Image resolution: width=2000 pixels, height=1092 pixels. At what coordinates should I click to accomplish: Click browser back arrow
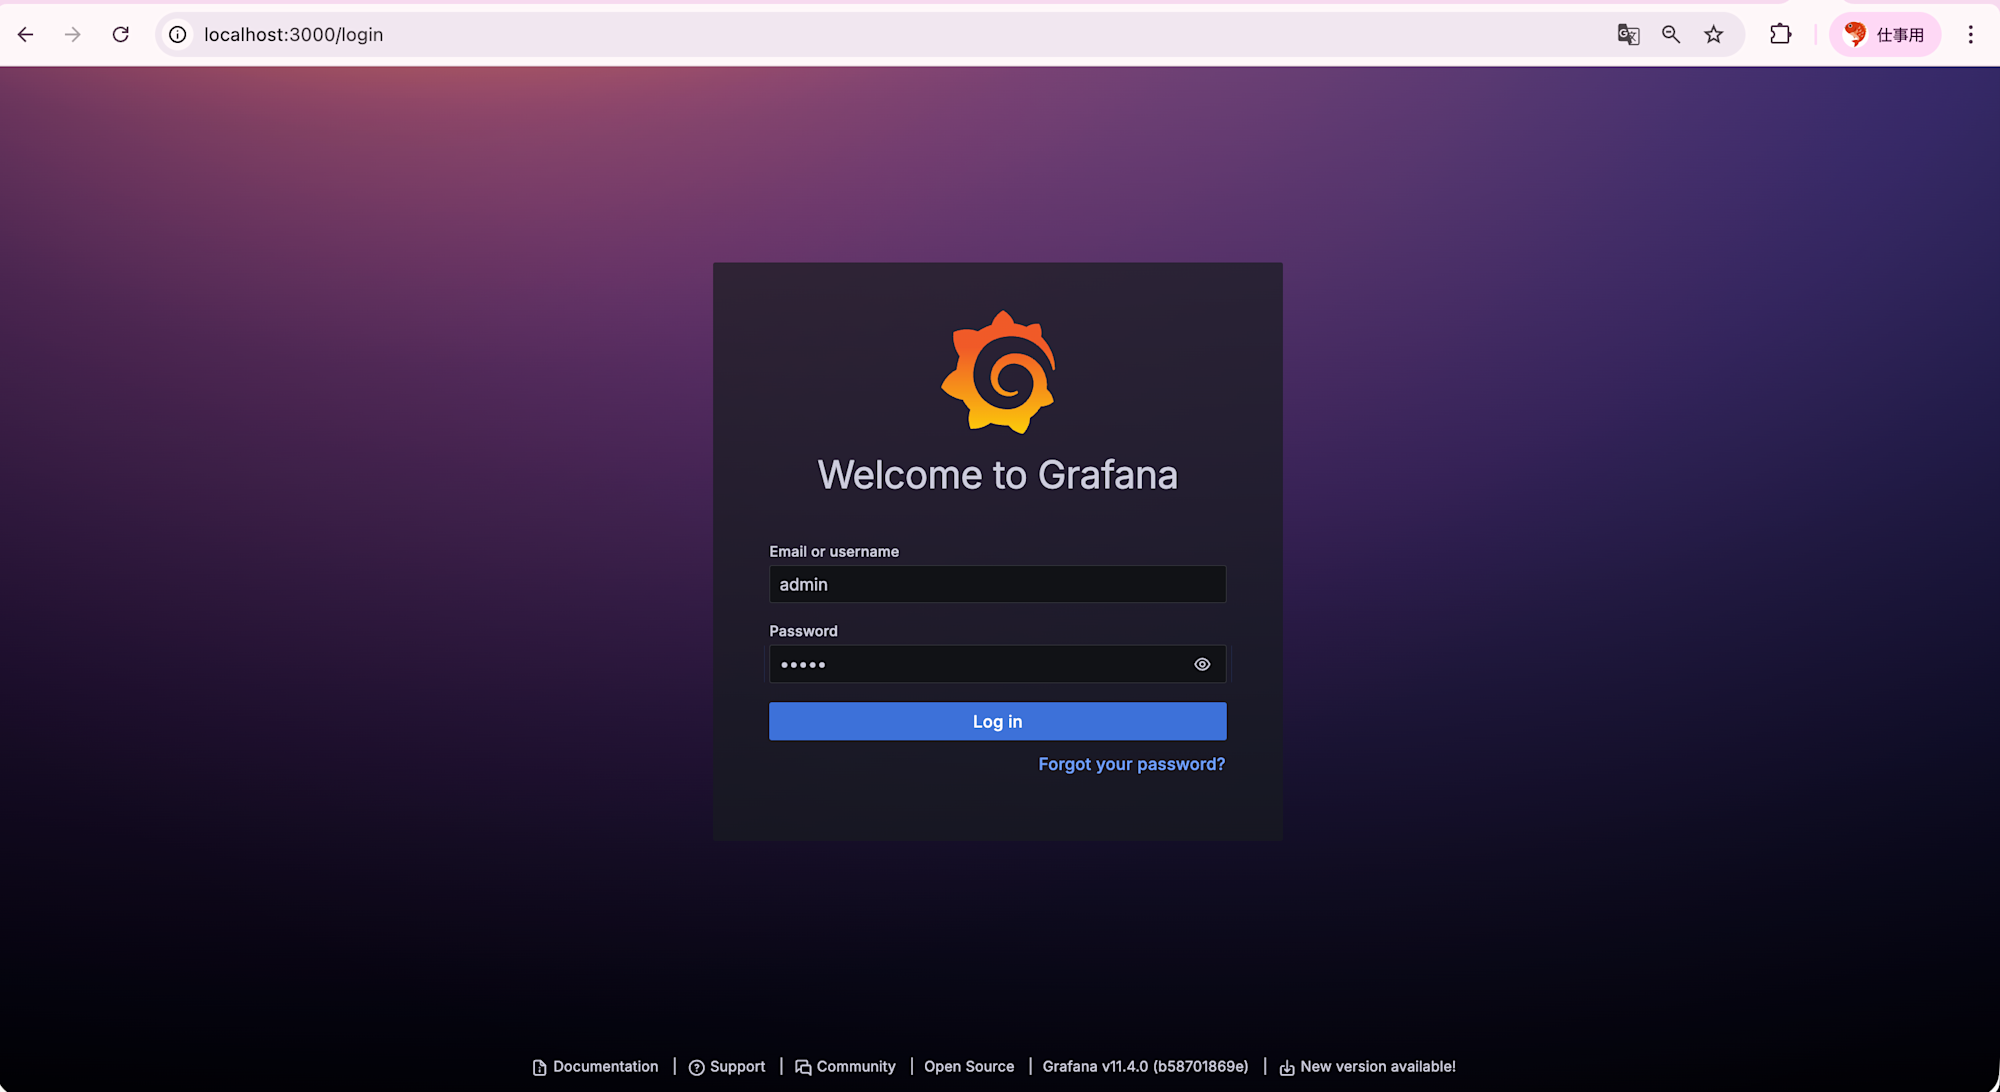pos(26,34)
